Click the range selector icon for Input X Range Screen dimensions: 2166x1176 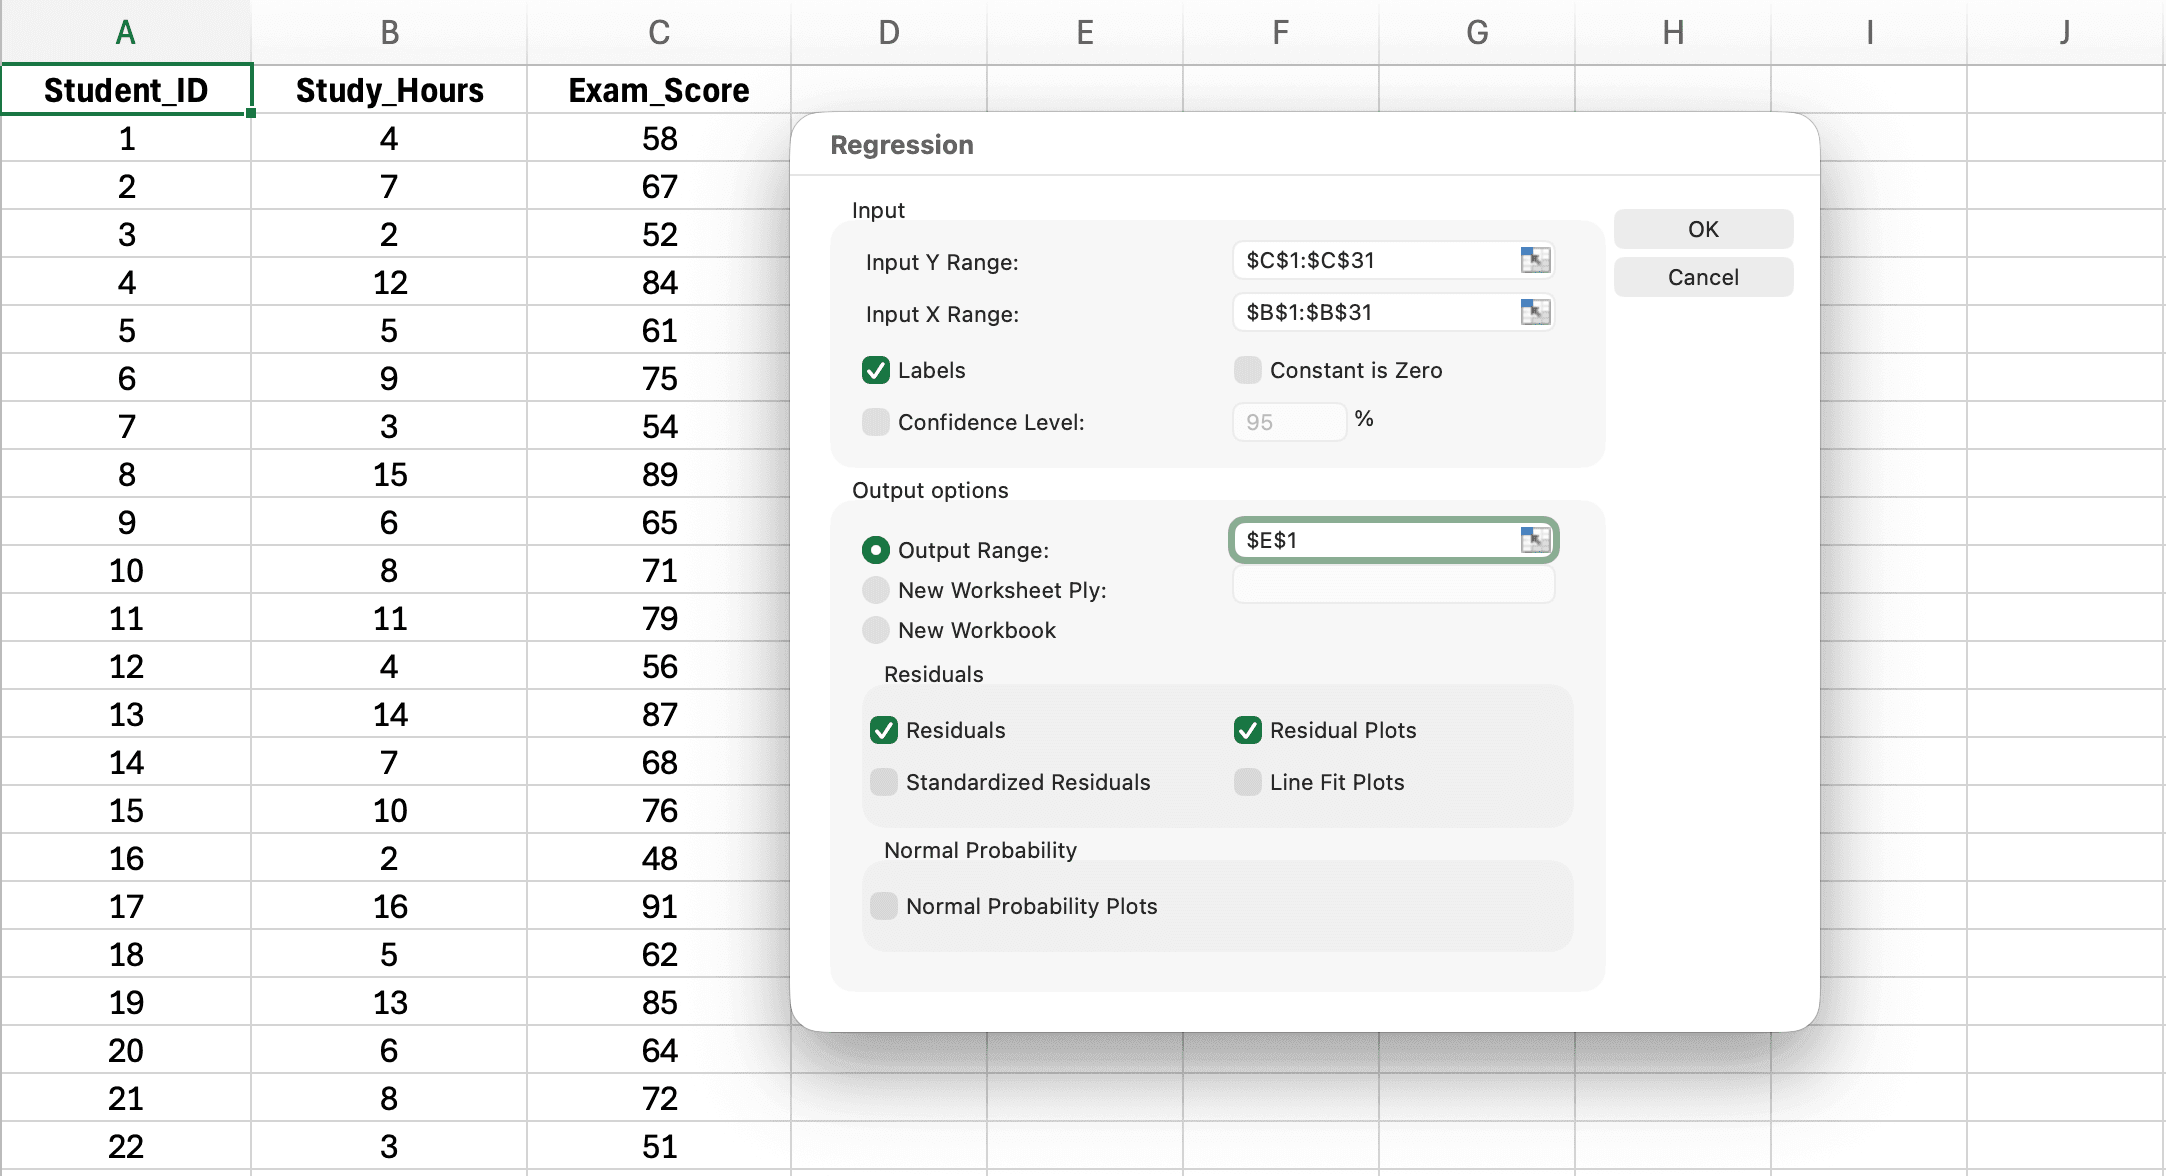1534,312
